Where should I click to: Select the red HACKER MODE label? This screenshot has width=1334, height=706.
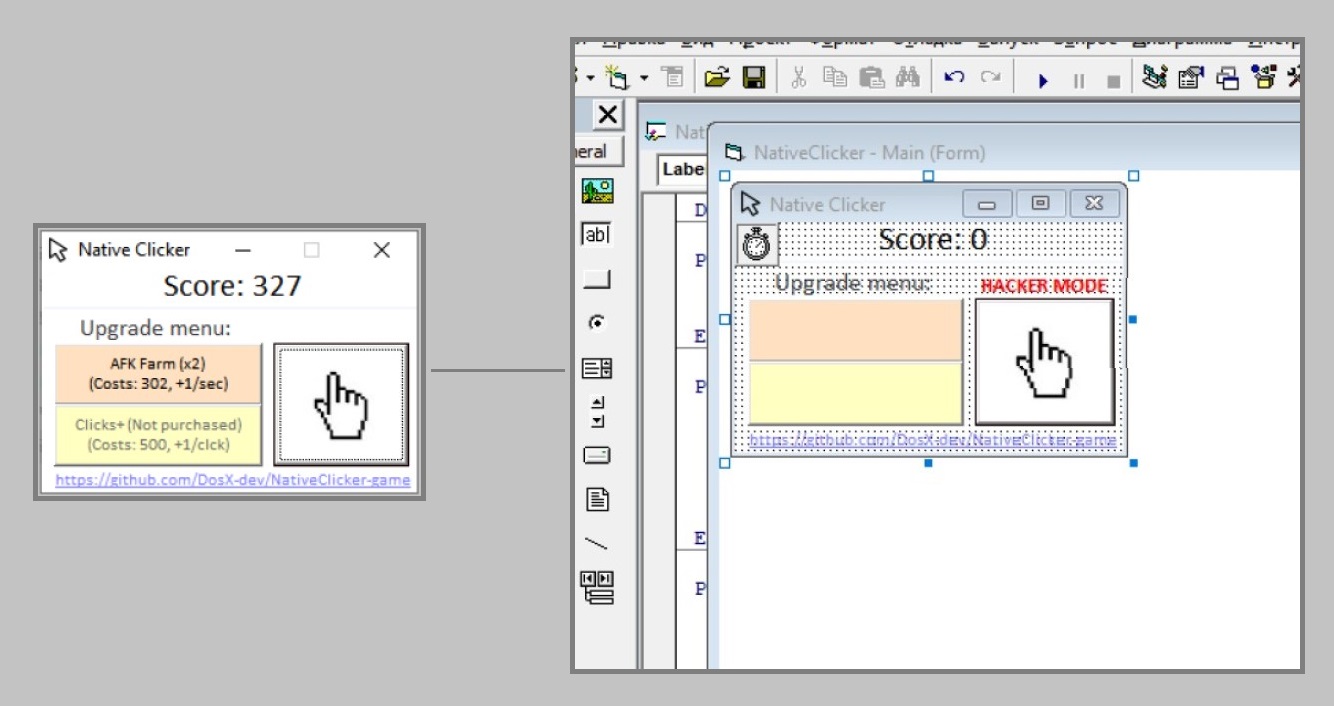(1044, 286)
